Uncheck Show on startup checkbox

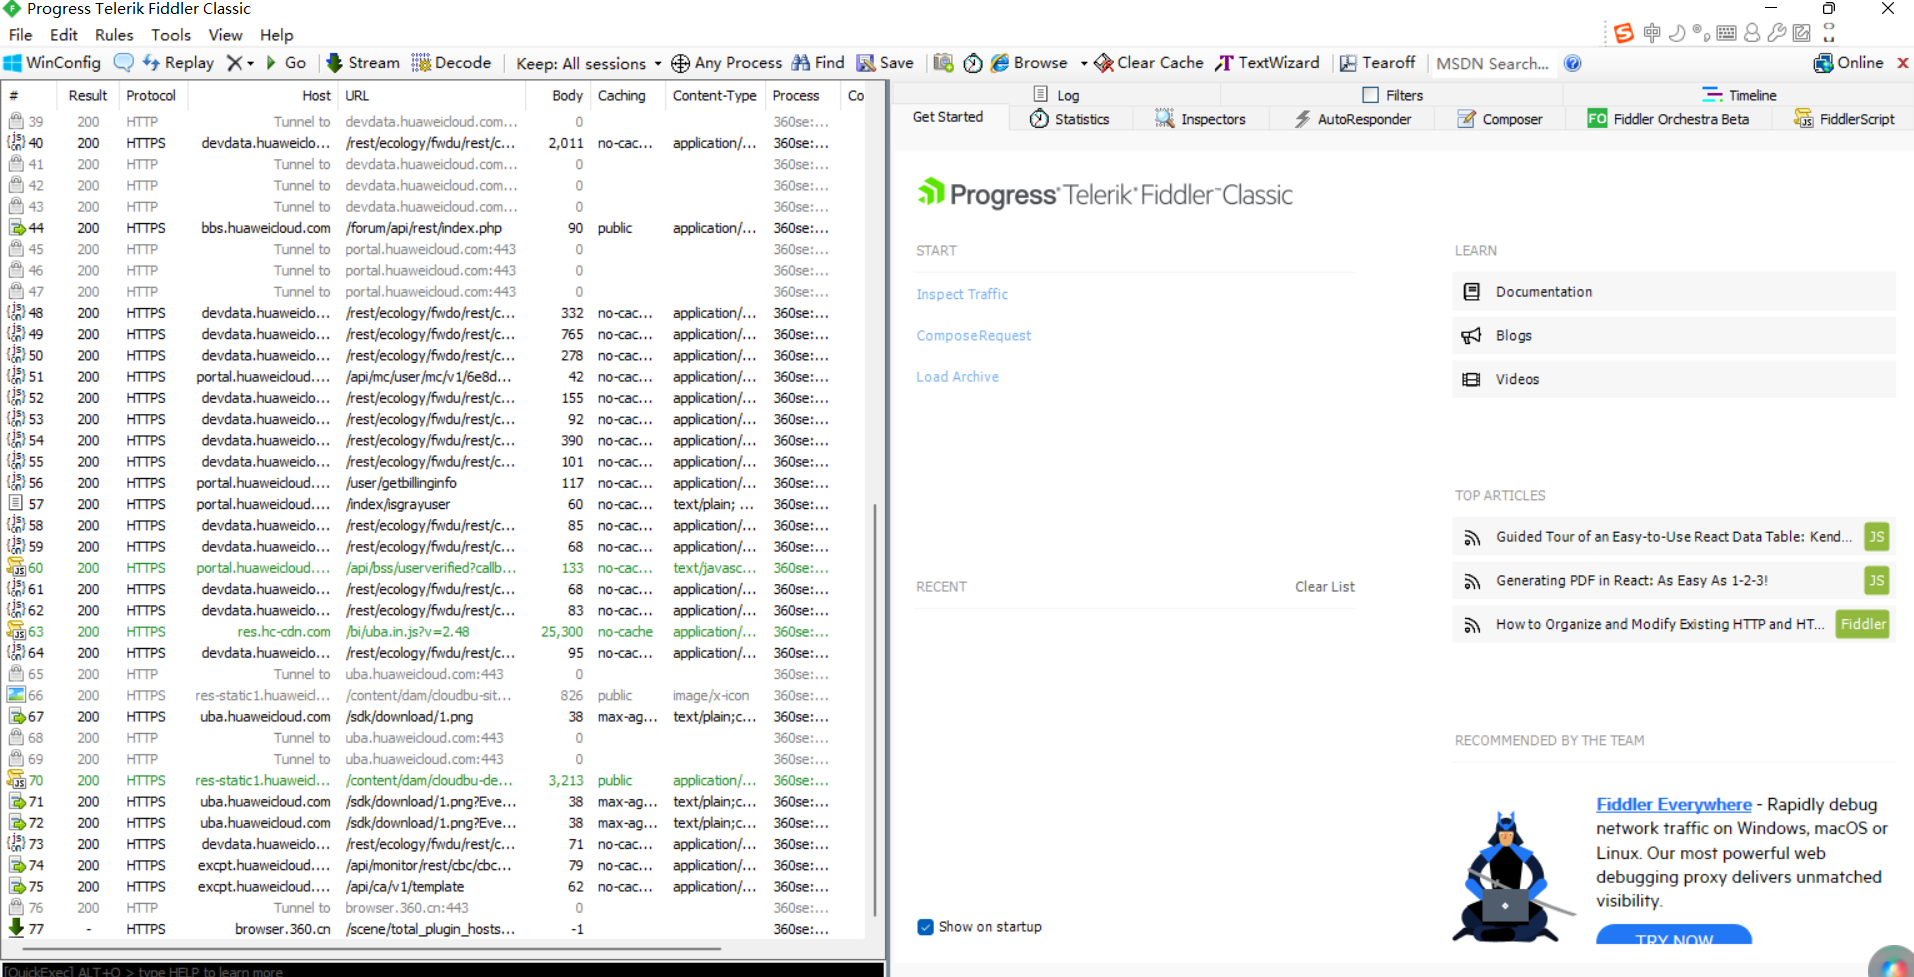pyautogui.click(x=925, y=927)
